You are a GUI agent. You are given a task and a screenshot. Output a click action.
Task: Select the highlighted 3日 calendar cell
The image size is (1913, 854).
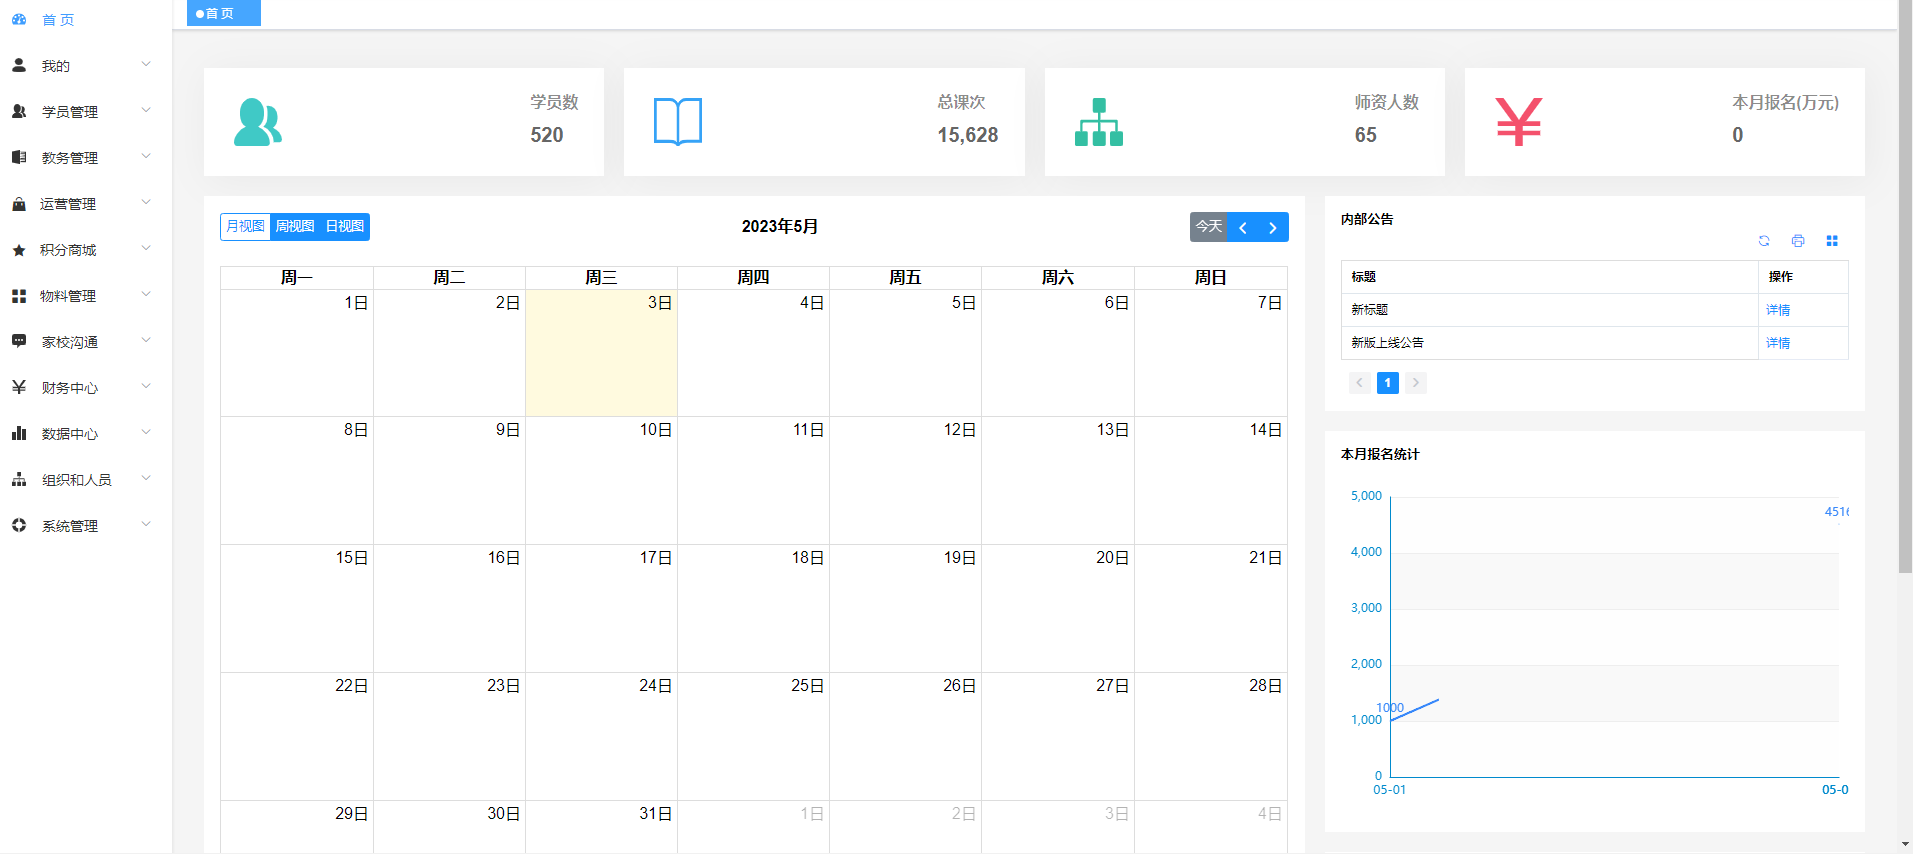pos(601,353)
